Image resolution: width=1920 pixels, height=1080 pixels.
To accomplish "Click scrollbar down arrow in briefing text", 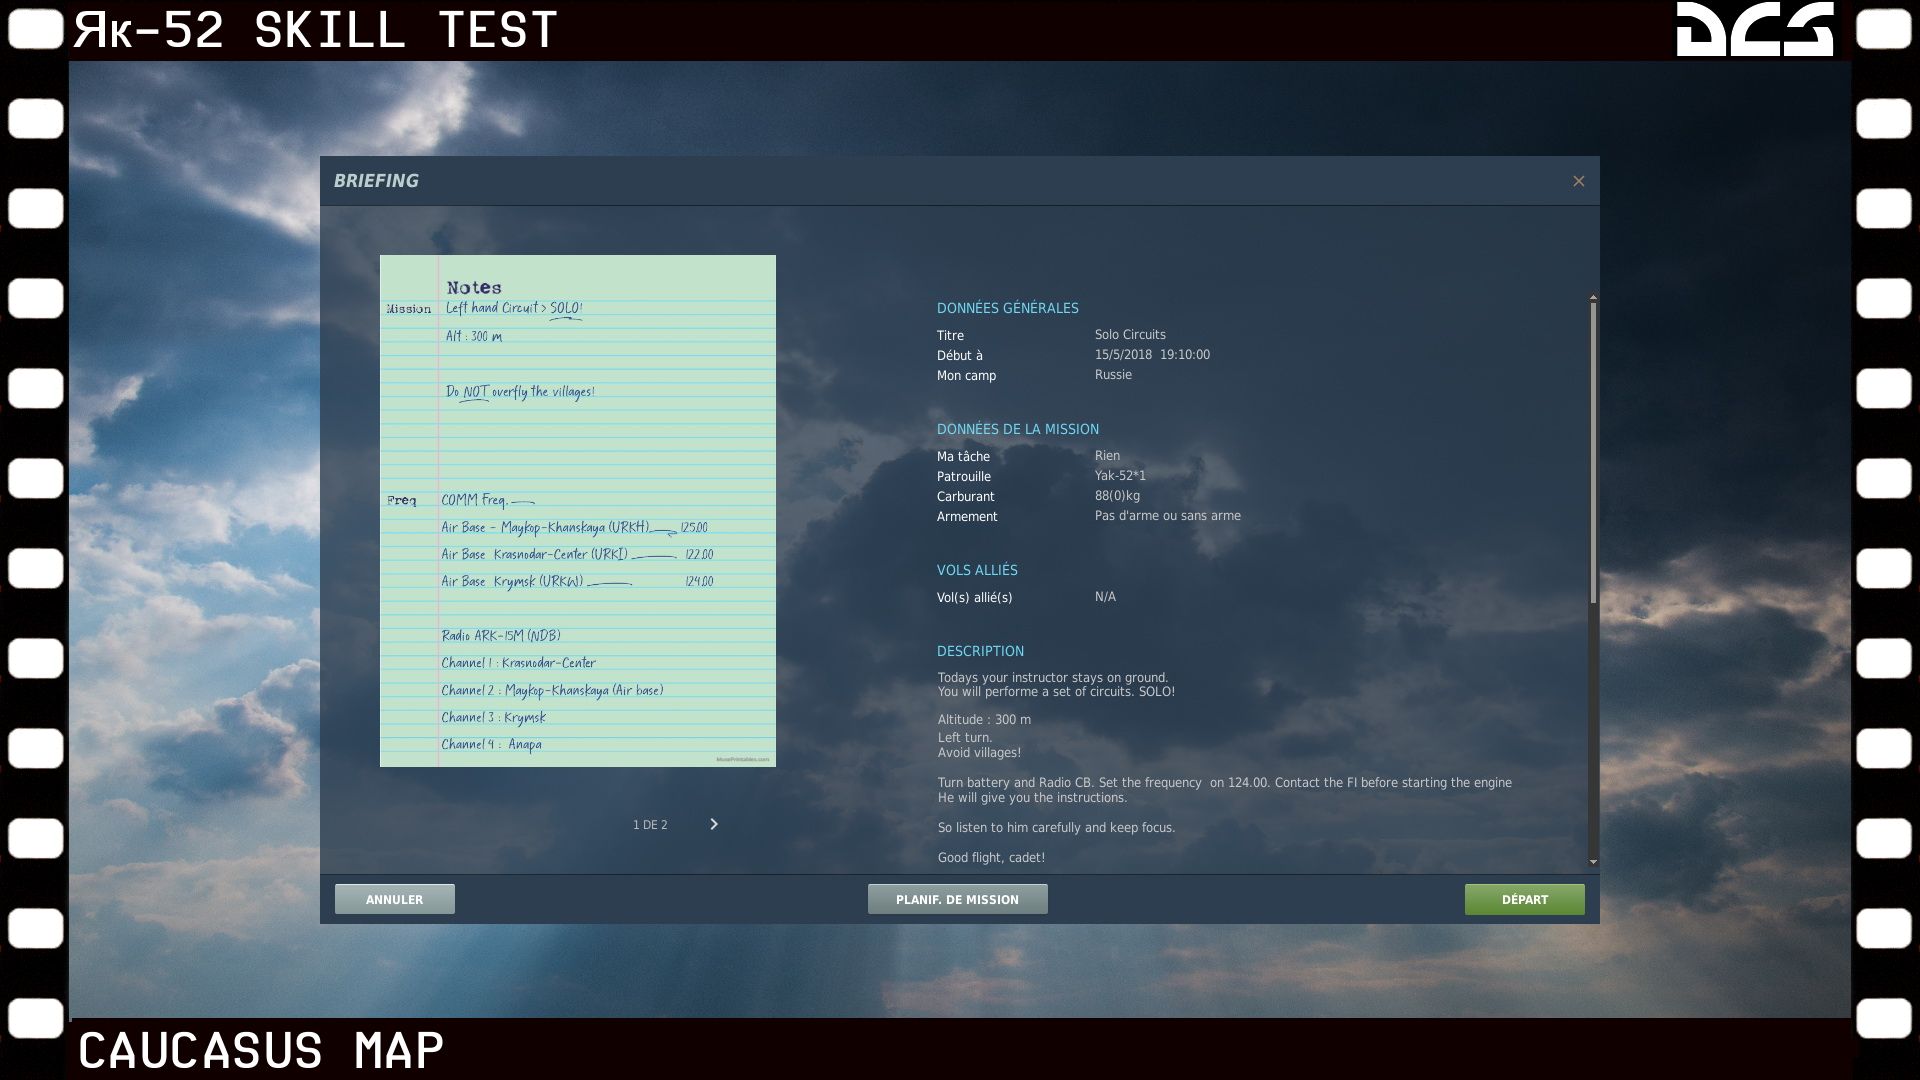I will tap(1593, 862).
